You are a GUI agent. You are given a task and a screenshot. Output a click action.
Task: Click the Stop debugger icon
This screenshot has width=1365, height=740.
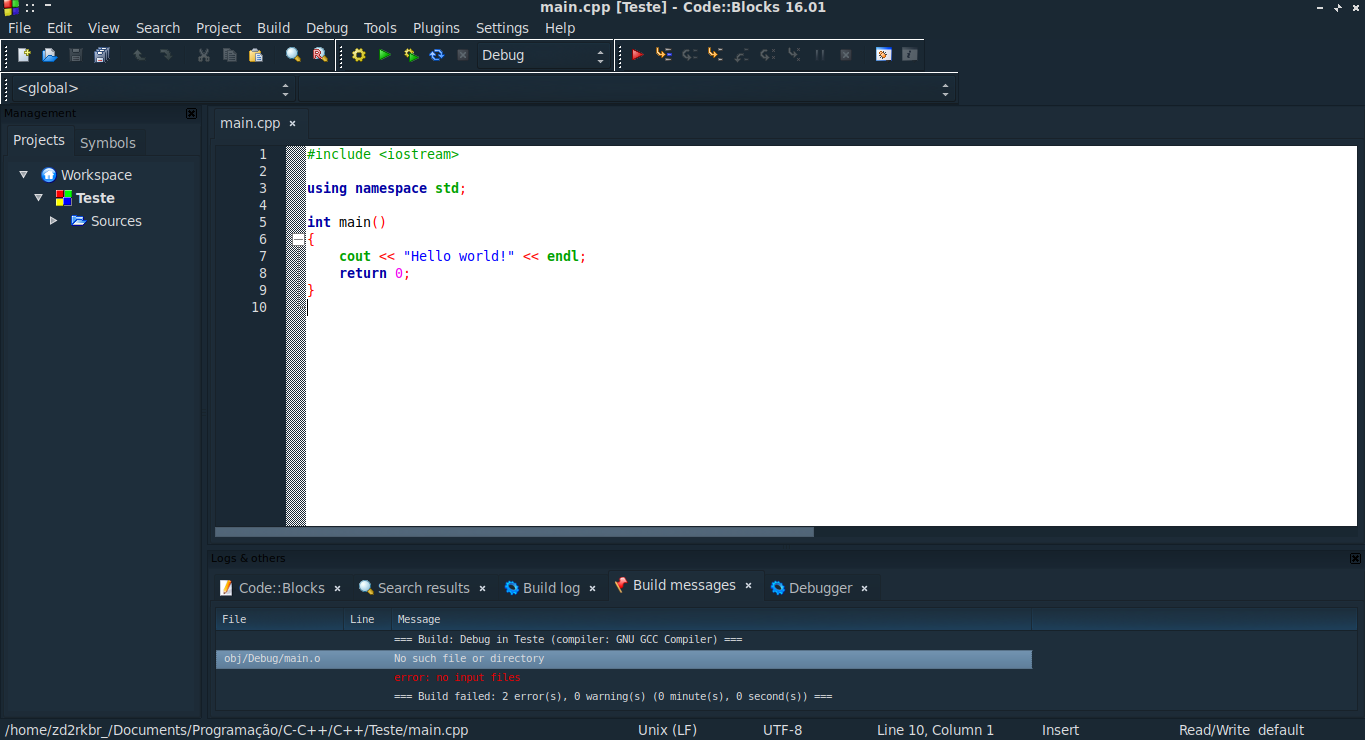pyautogui.click(x=845, y=55)
